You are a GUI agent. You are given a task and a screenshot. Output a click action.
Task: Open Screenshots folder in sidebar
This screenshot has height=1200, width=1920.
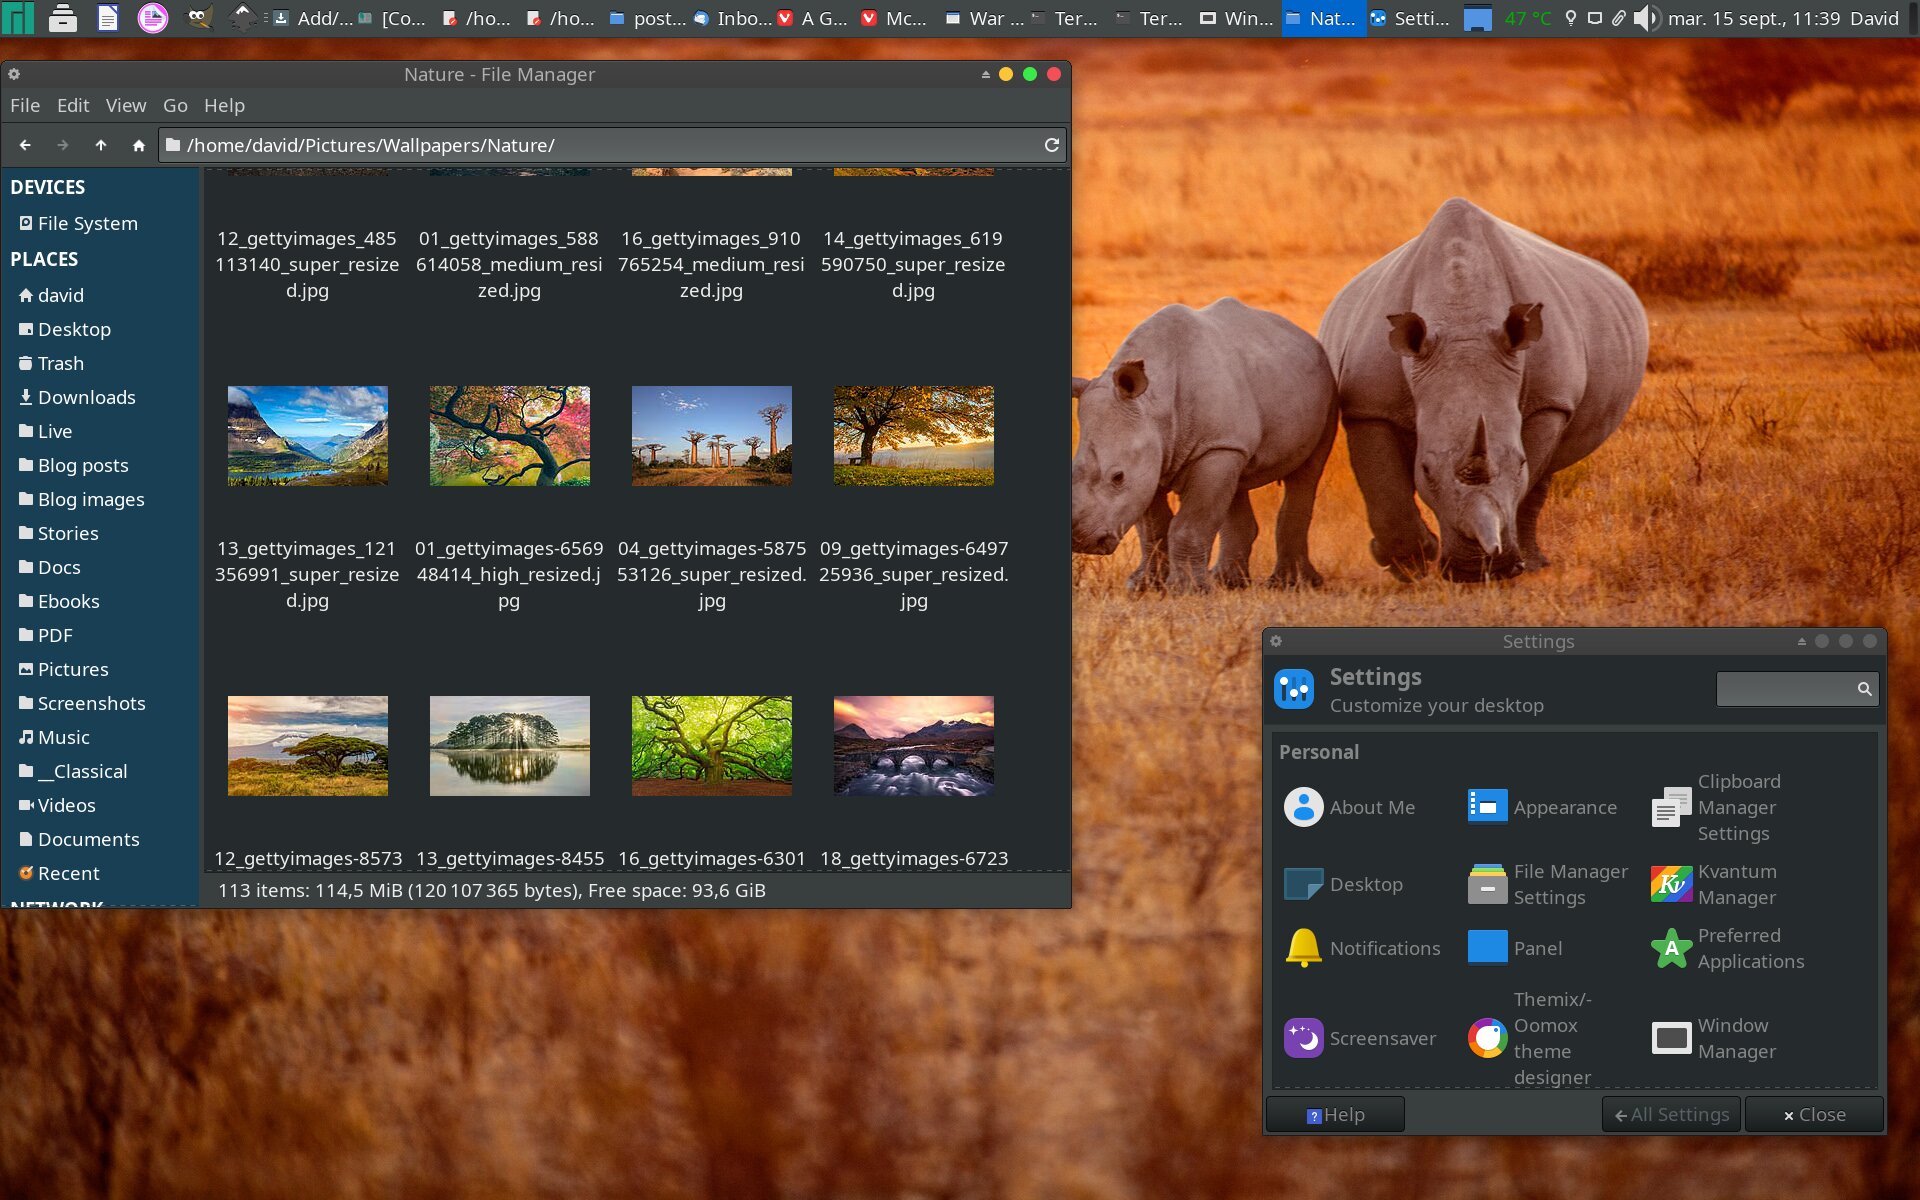[91, 703]
